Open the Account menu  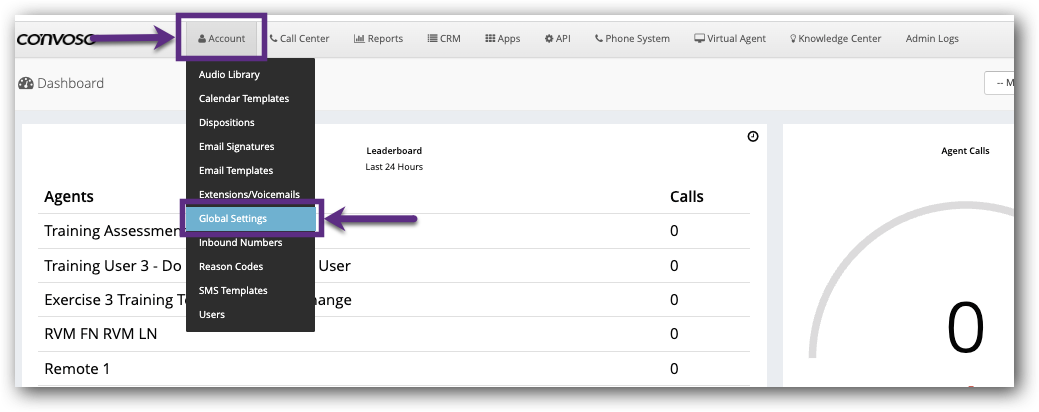[x=221, y=38]
